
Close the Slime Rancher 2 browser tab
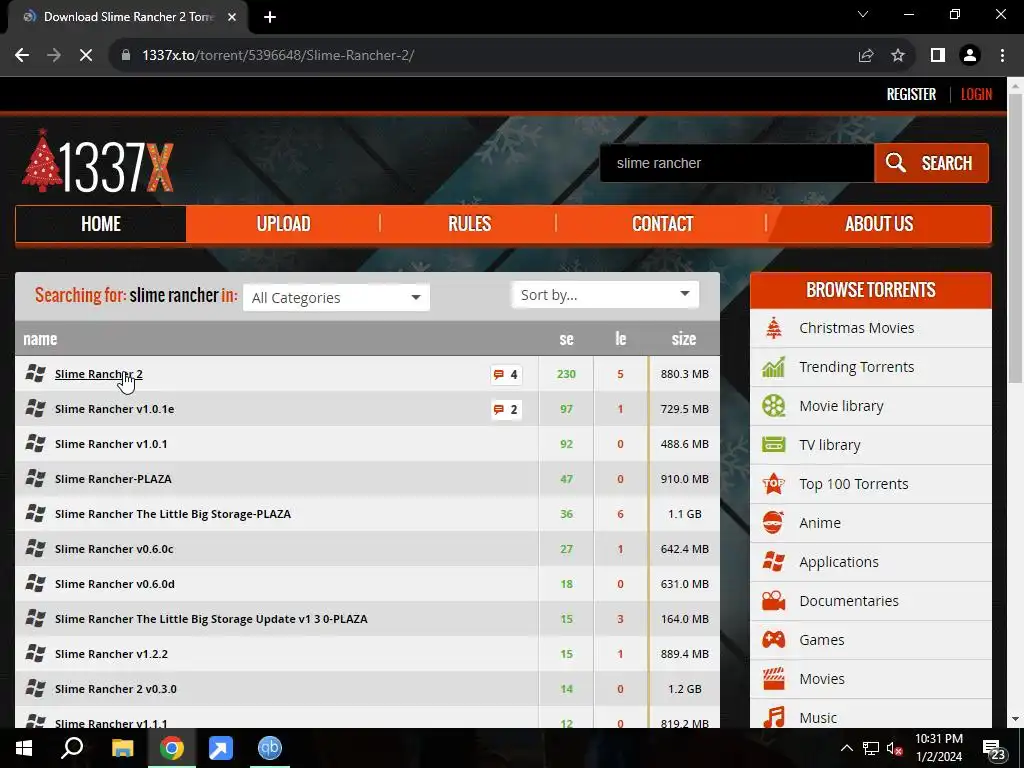(232, 17)
